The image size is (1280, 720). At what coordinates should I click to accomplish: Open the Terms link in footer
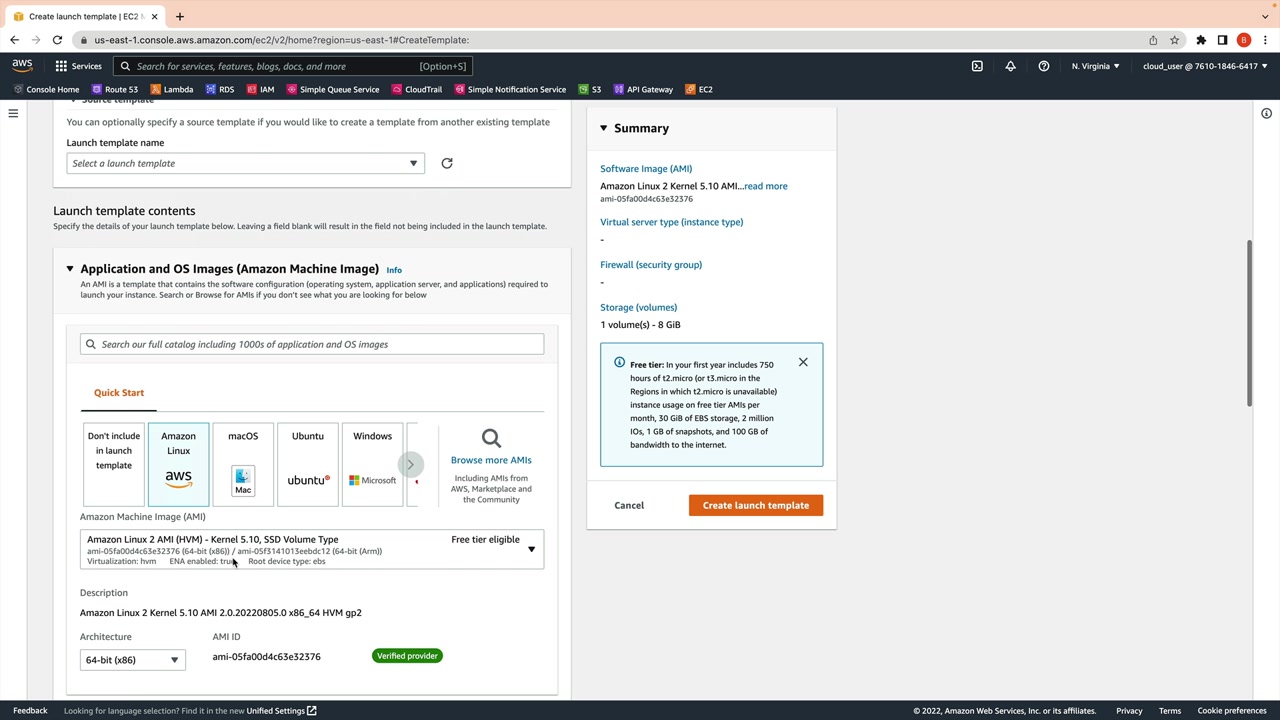click(1170, 711)
